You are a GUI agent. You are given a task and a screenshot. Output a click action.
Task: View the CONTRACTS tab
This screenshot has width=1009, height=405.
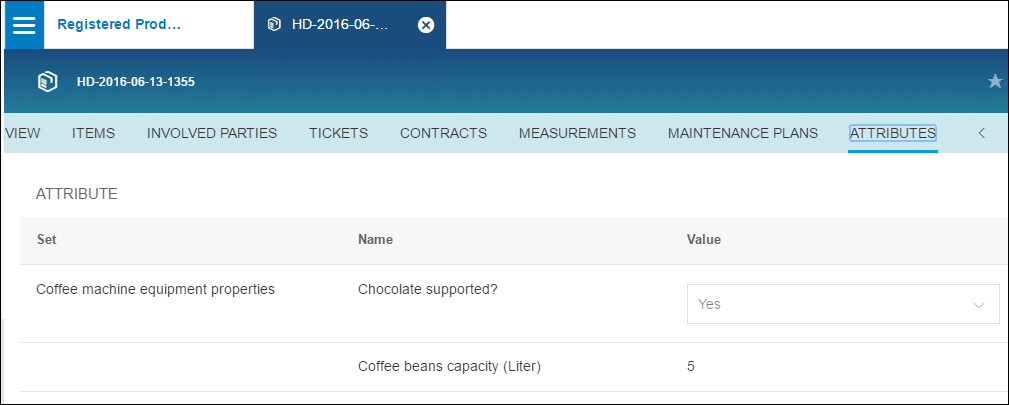click(x=443, y=133)
